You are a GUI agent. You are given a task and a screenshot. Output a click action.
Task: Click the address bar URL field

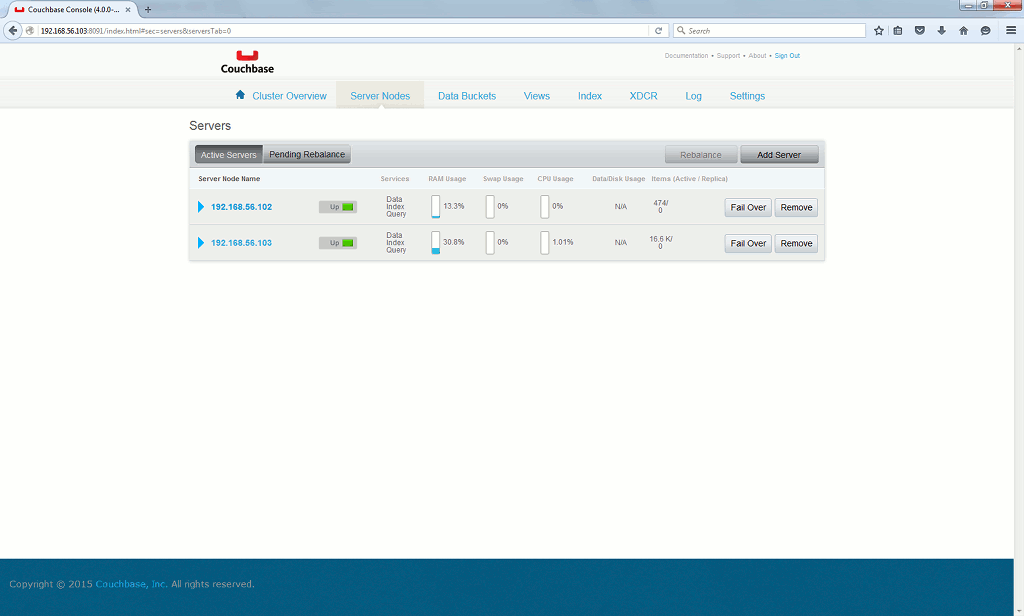pyautogui.click(x=343, y=31)
